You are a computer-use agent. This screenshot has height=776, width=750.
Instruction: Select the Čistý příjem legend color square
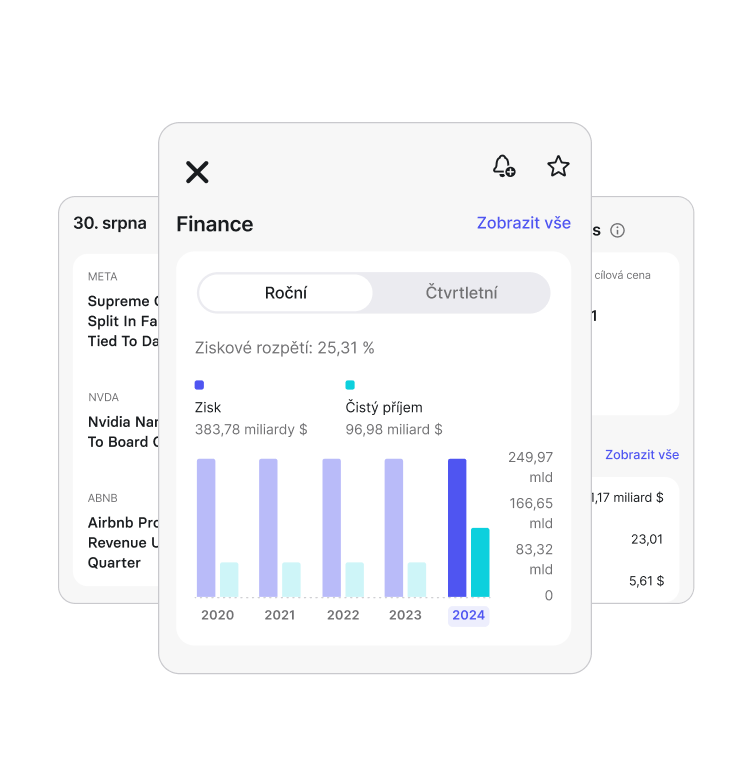[350, 385]
